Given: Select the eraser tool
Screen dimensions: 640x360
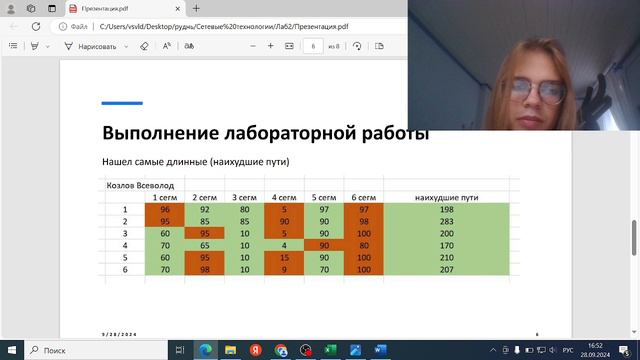Looking at the screenshot, I should (144, 46).
